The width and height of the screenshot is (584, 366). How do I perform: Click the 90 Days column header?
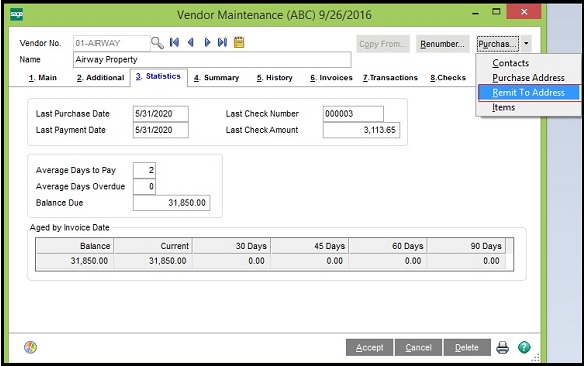[x=466, y=246]
